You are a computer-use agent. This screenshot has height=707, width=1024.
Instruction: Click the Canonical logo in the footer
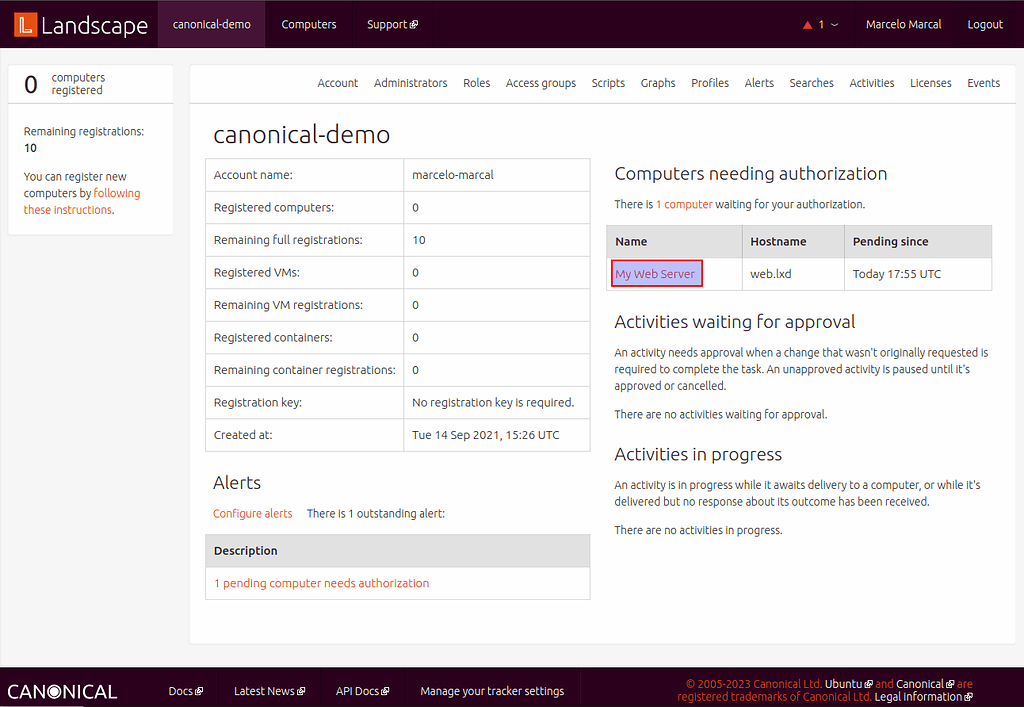pos(62,690)
